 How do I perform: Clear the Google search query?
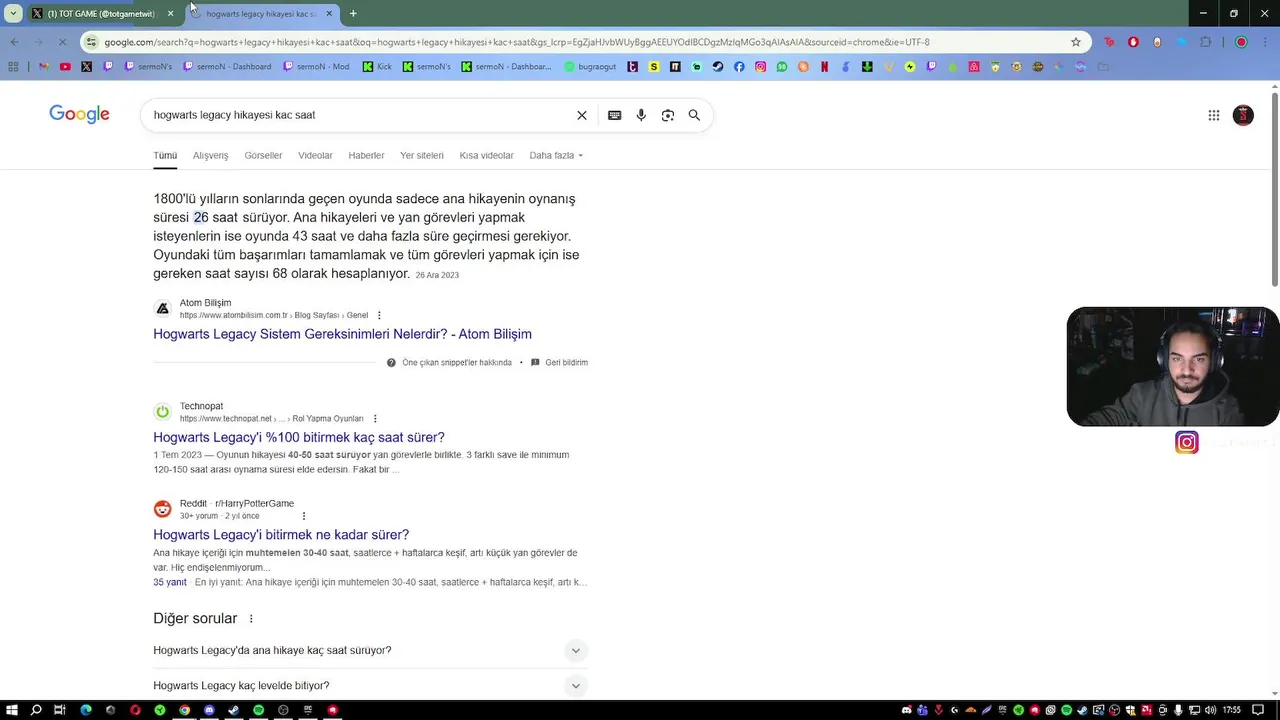pos(582,115)
